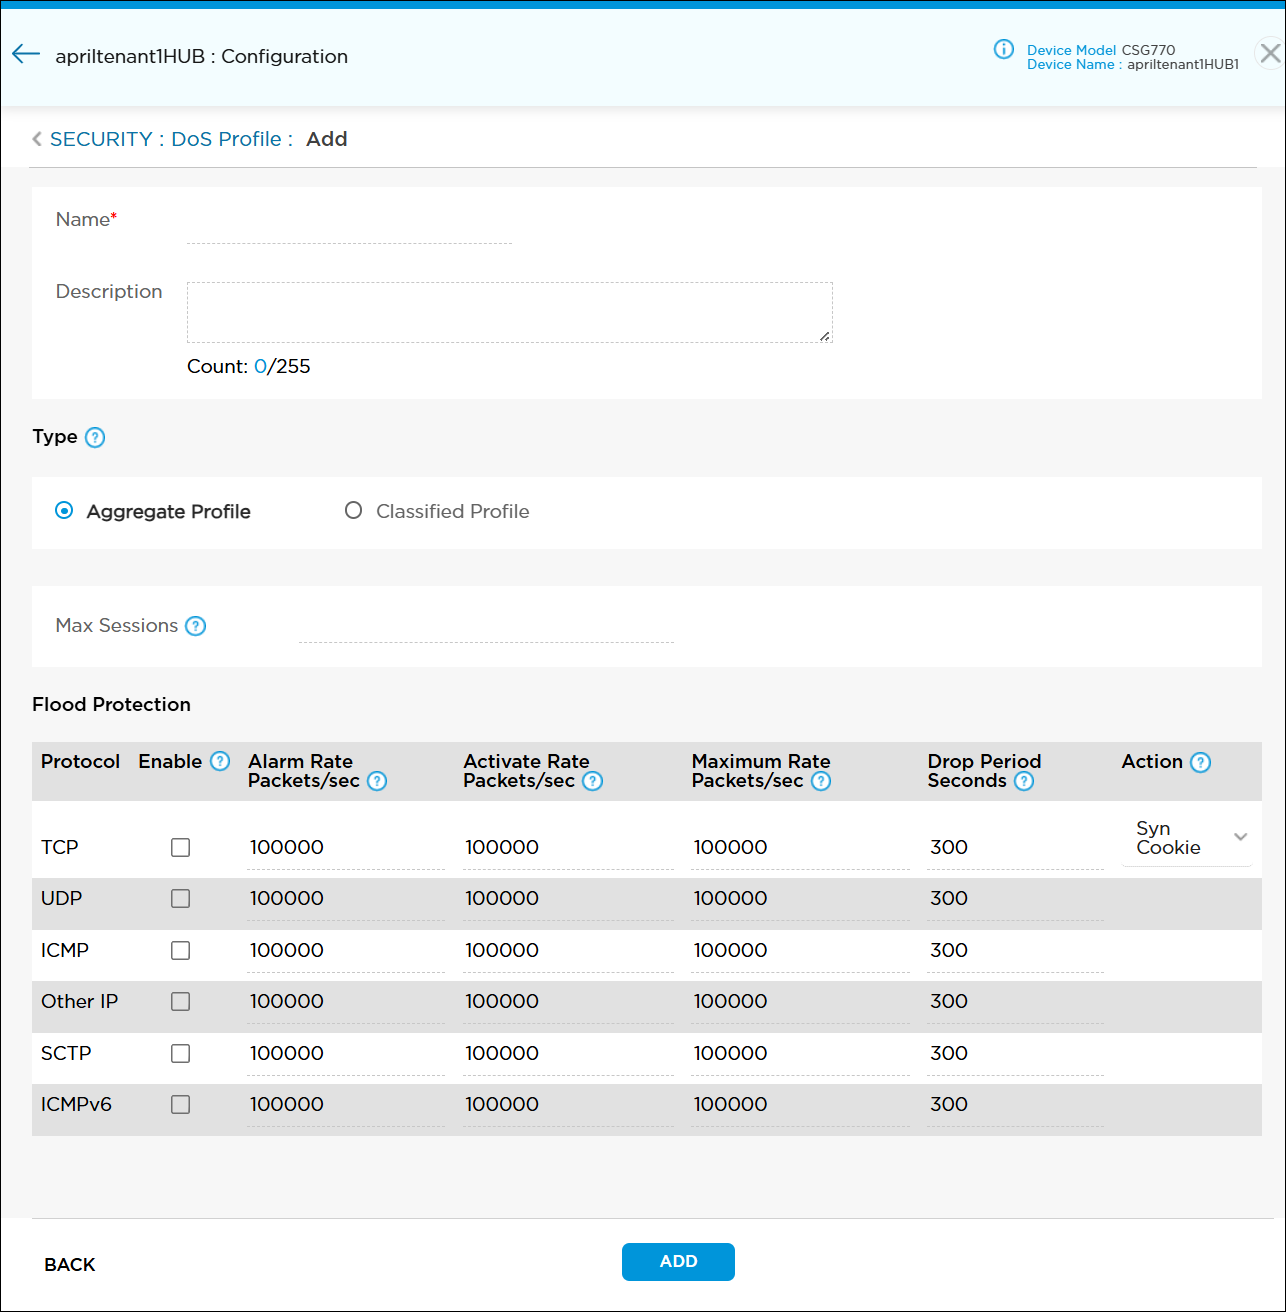The image size is (1286, 1312).
Task: Show help for Enable column
Action: tap(220, 762)
